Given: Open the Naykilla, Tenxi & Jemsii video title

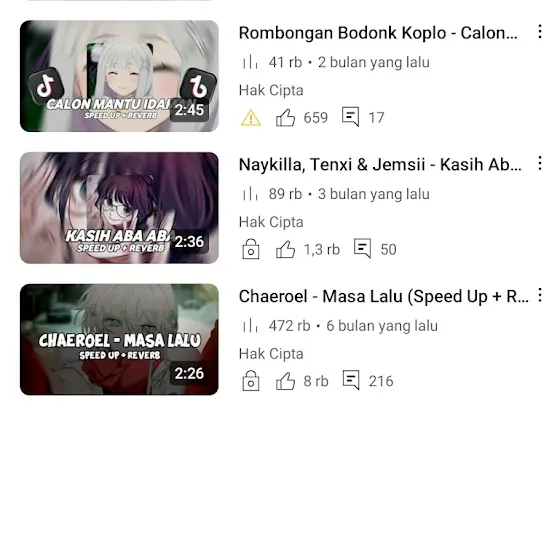Looking at the screenshot, I should 380,165.
